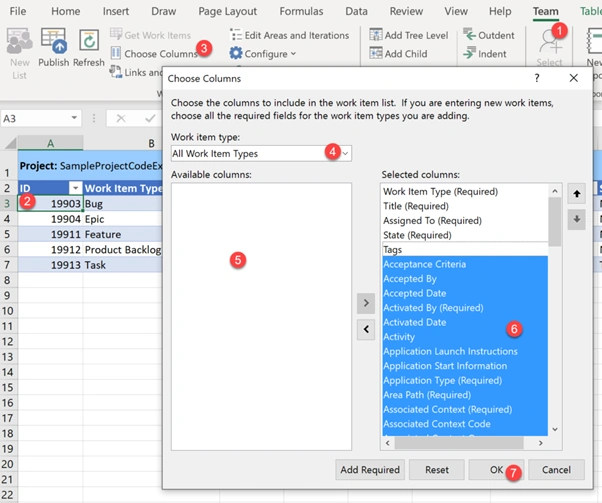Click Edit Areas and Iterations

pos(289,35)
